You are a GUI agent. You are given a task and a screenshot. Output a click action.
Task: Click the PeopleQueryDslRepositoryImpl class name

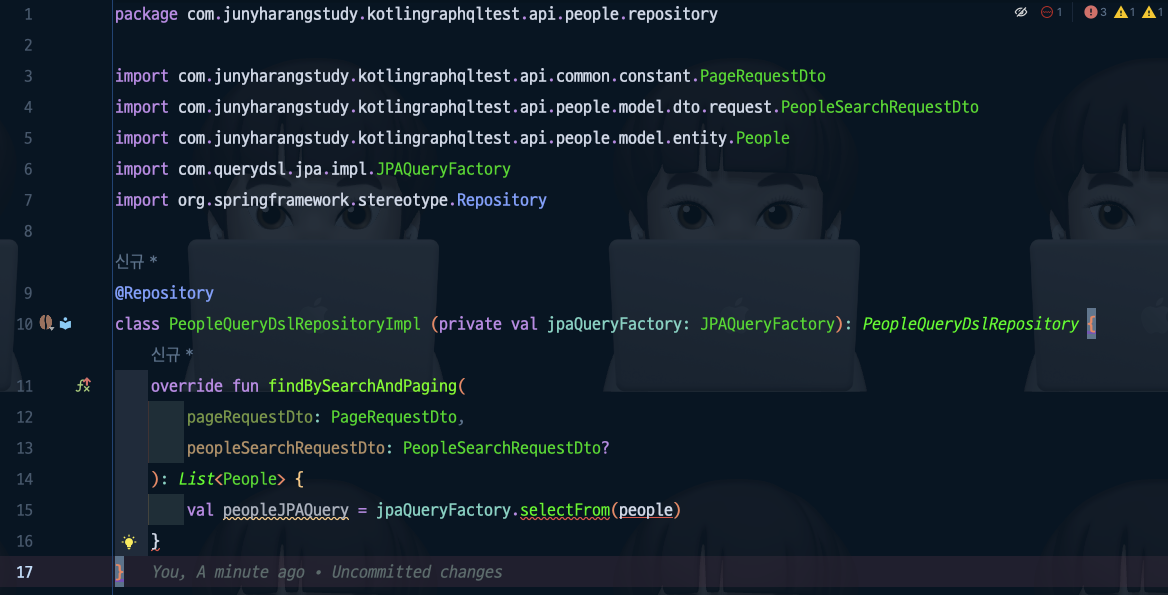(295, 324)
